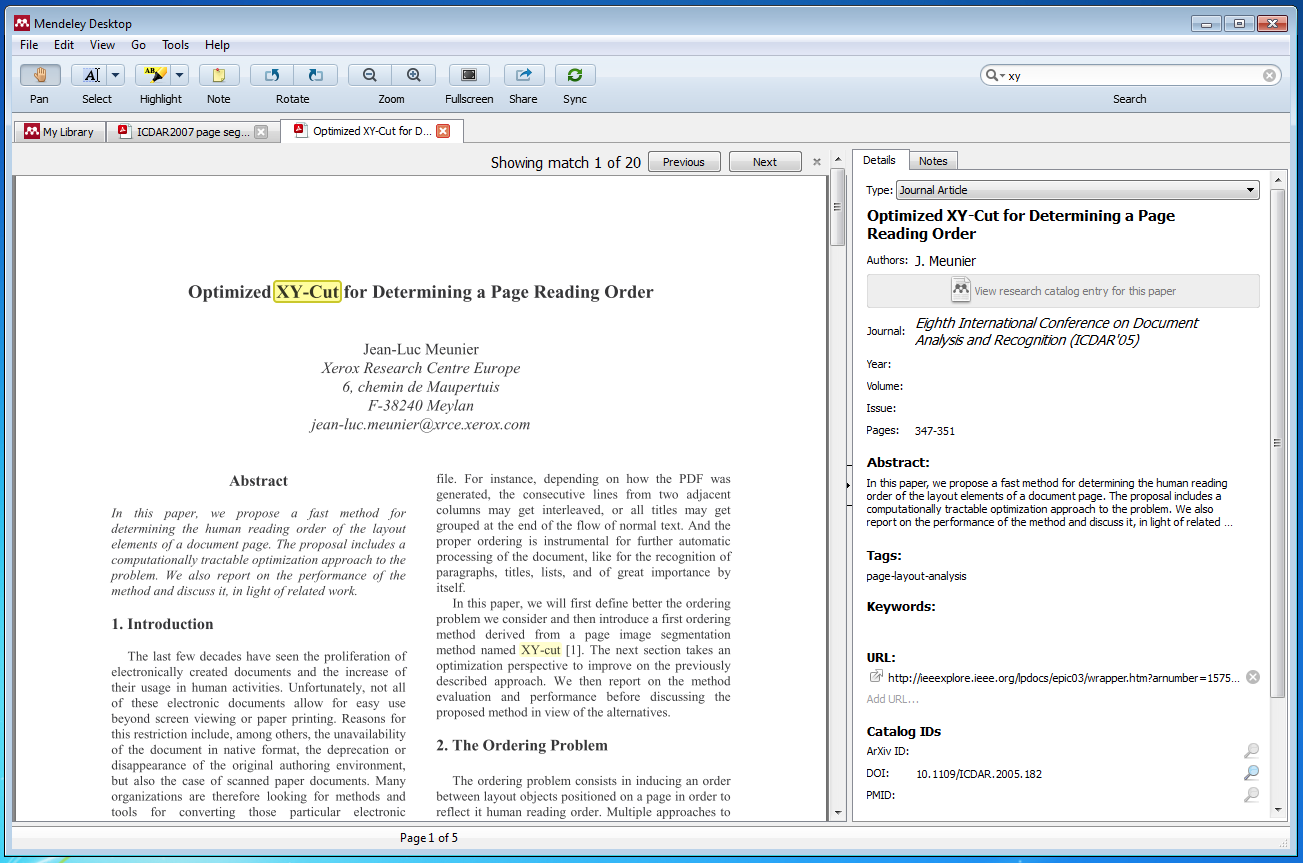Zoom out of the PDF
Screen dimensions: 1303x863
point(369,74)
